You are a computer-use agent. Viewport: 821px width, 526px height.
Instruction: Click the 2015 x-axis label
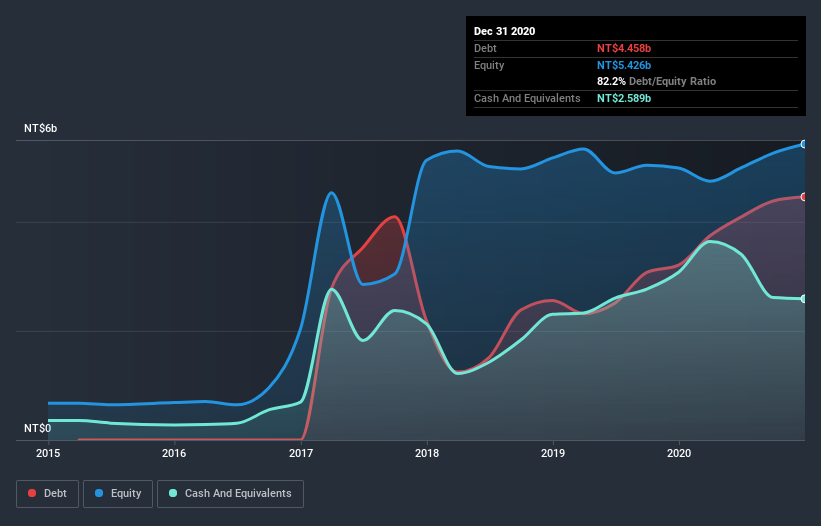click(48, 453)
